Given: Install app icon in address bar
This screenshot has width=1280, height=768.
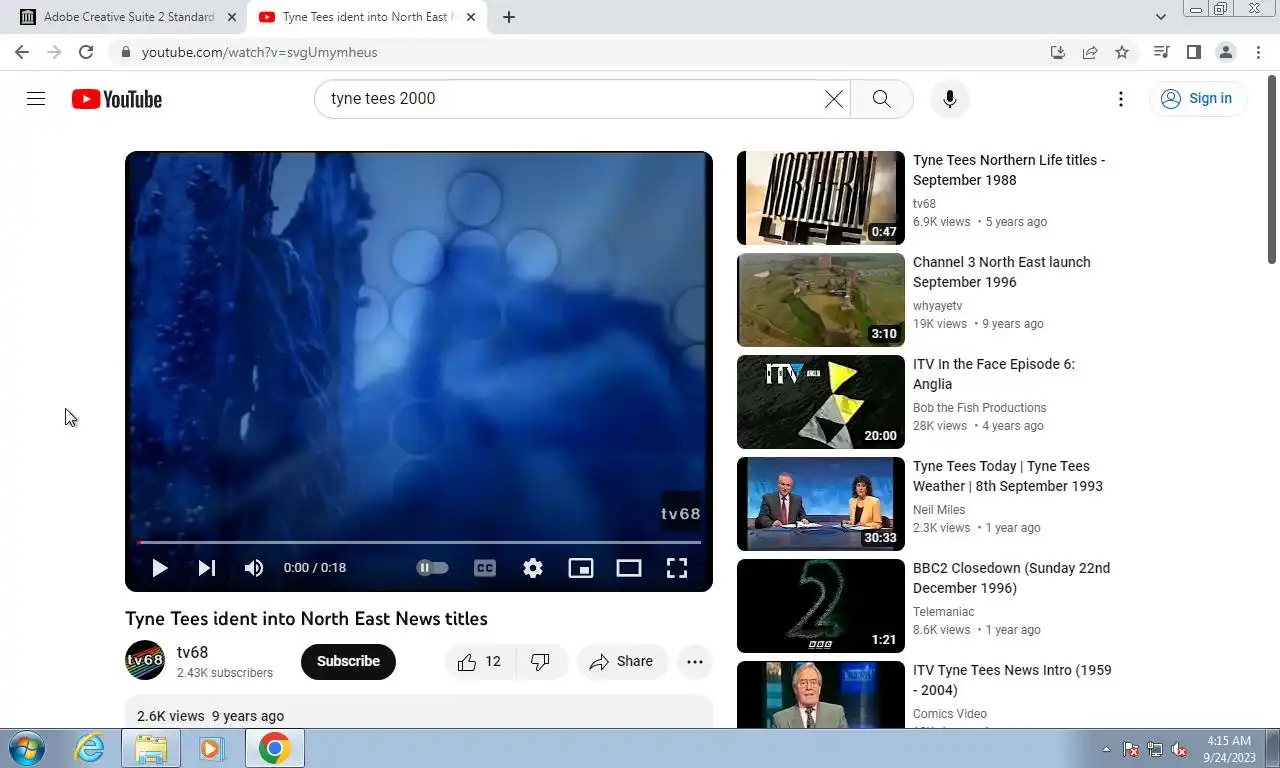Looking at the screenshot, I should (1058, 52).
